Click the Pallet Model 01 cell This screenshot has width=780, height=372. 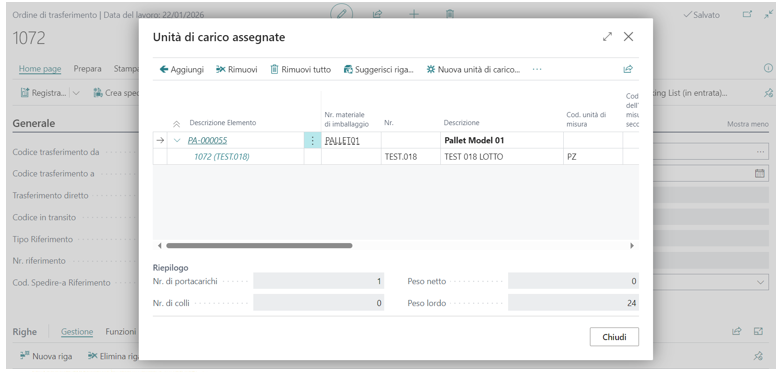click(x=502, y=141)
